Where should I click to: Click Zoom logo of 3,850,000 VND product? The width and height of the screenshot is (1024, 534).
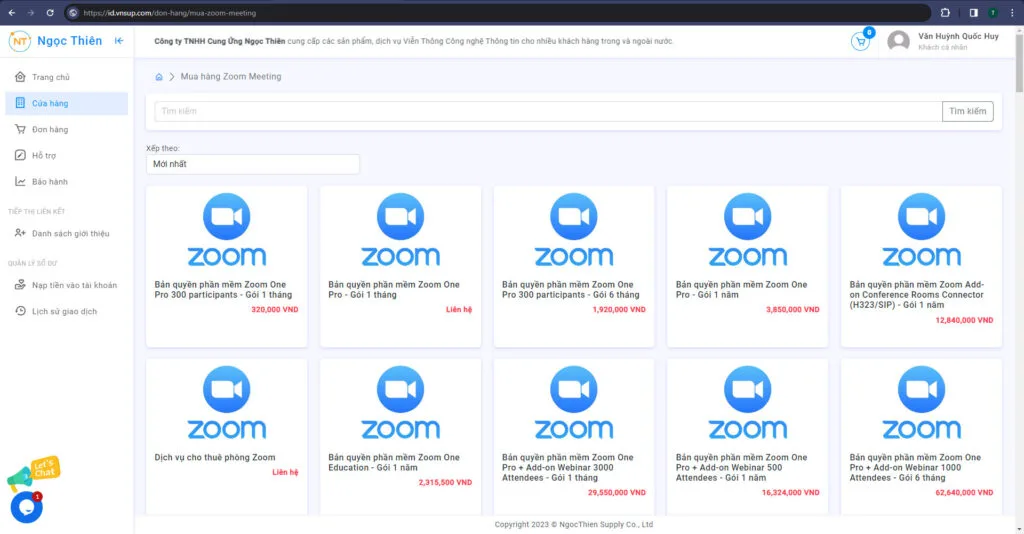point(748,230)
